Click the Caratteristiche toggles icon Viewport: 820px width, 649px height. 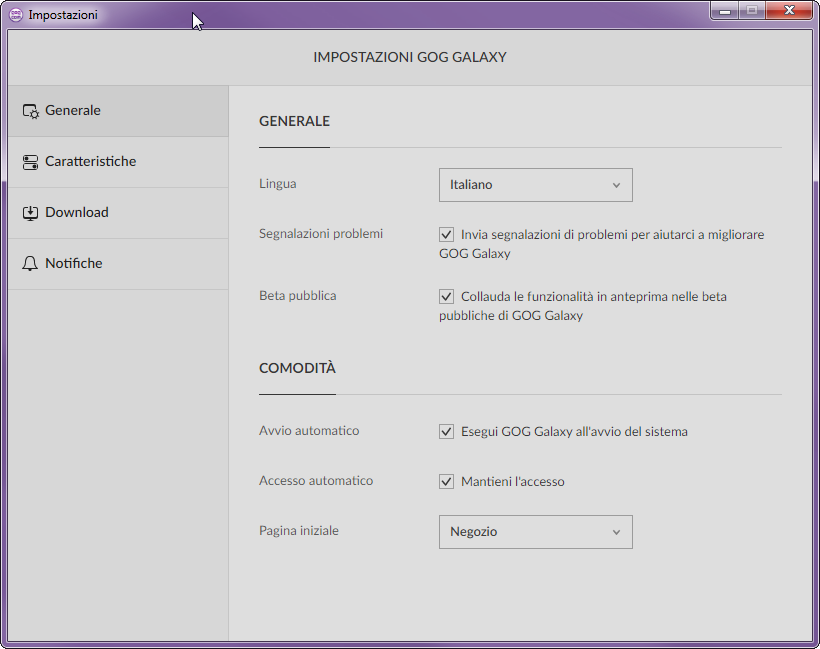(30, 162)
